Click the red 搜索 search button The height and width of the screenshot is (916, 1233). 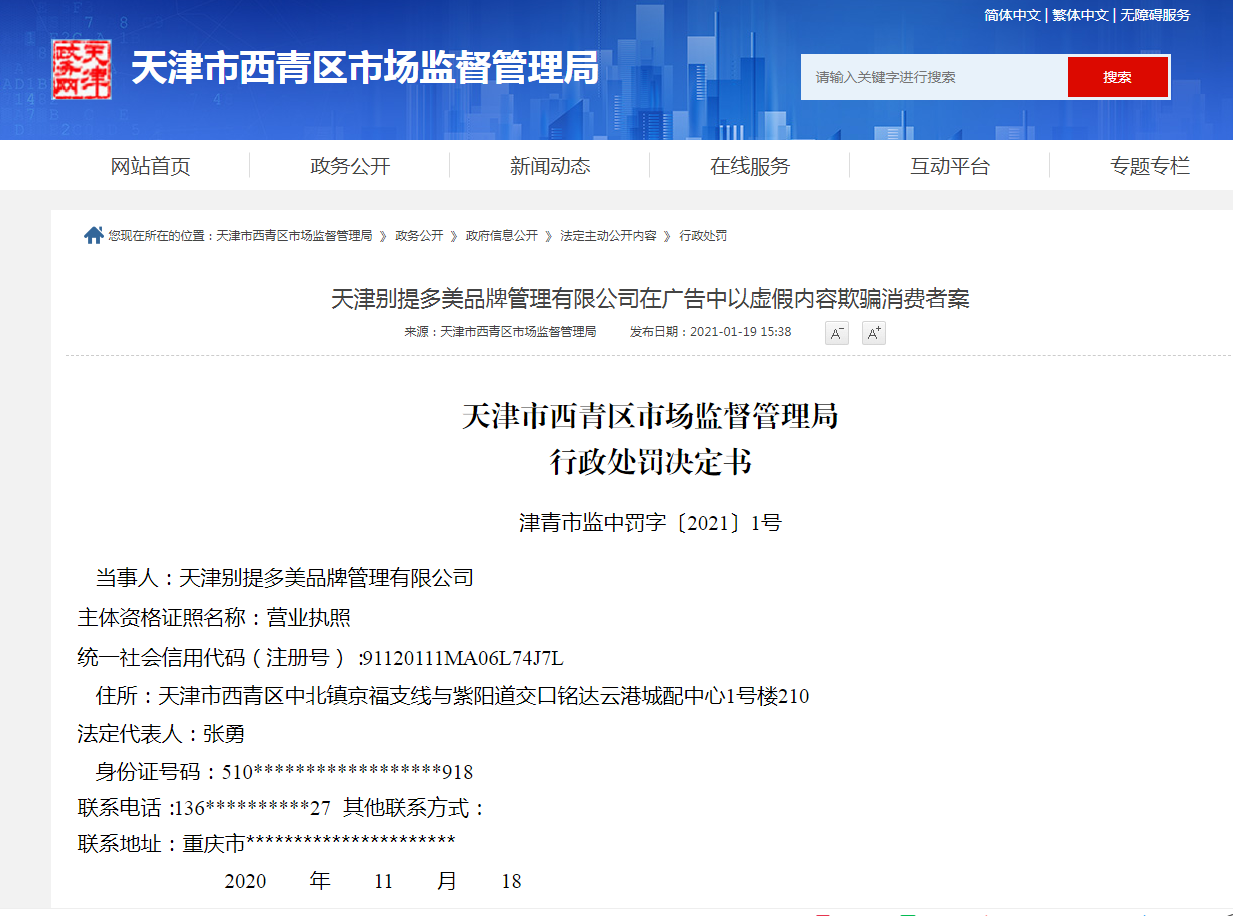[1117, 77]
